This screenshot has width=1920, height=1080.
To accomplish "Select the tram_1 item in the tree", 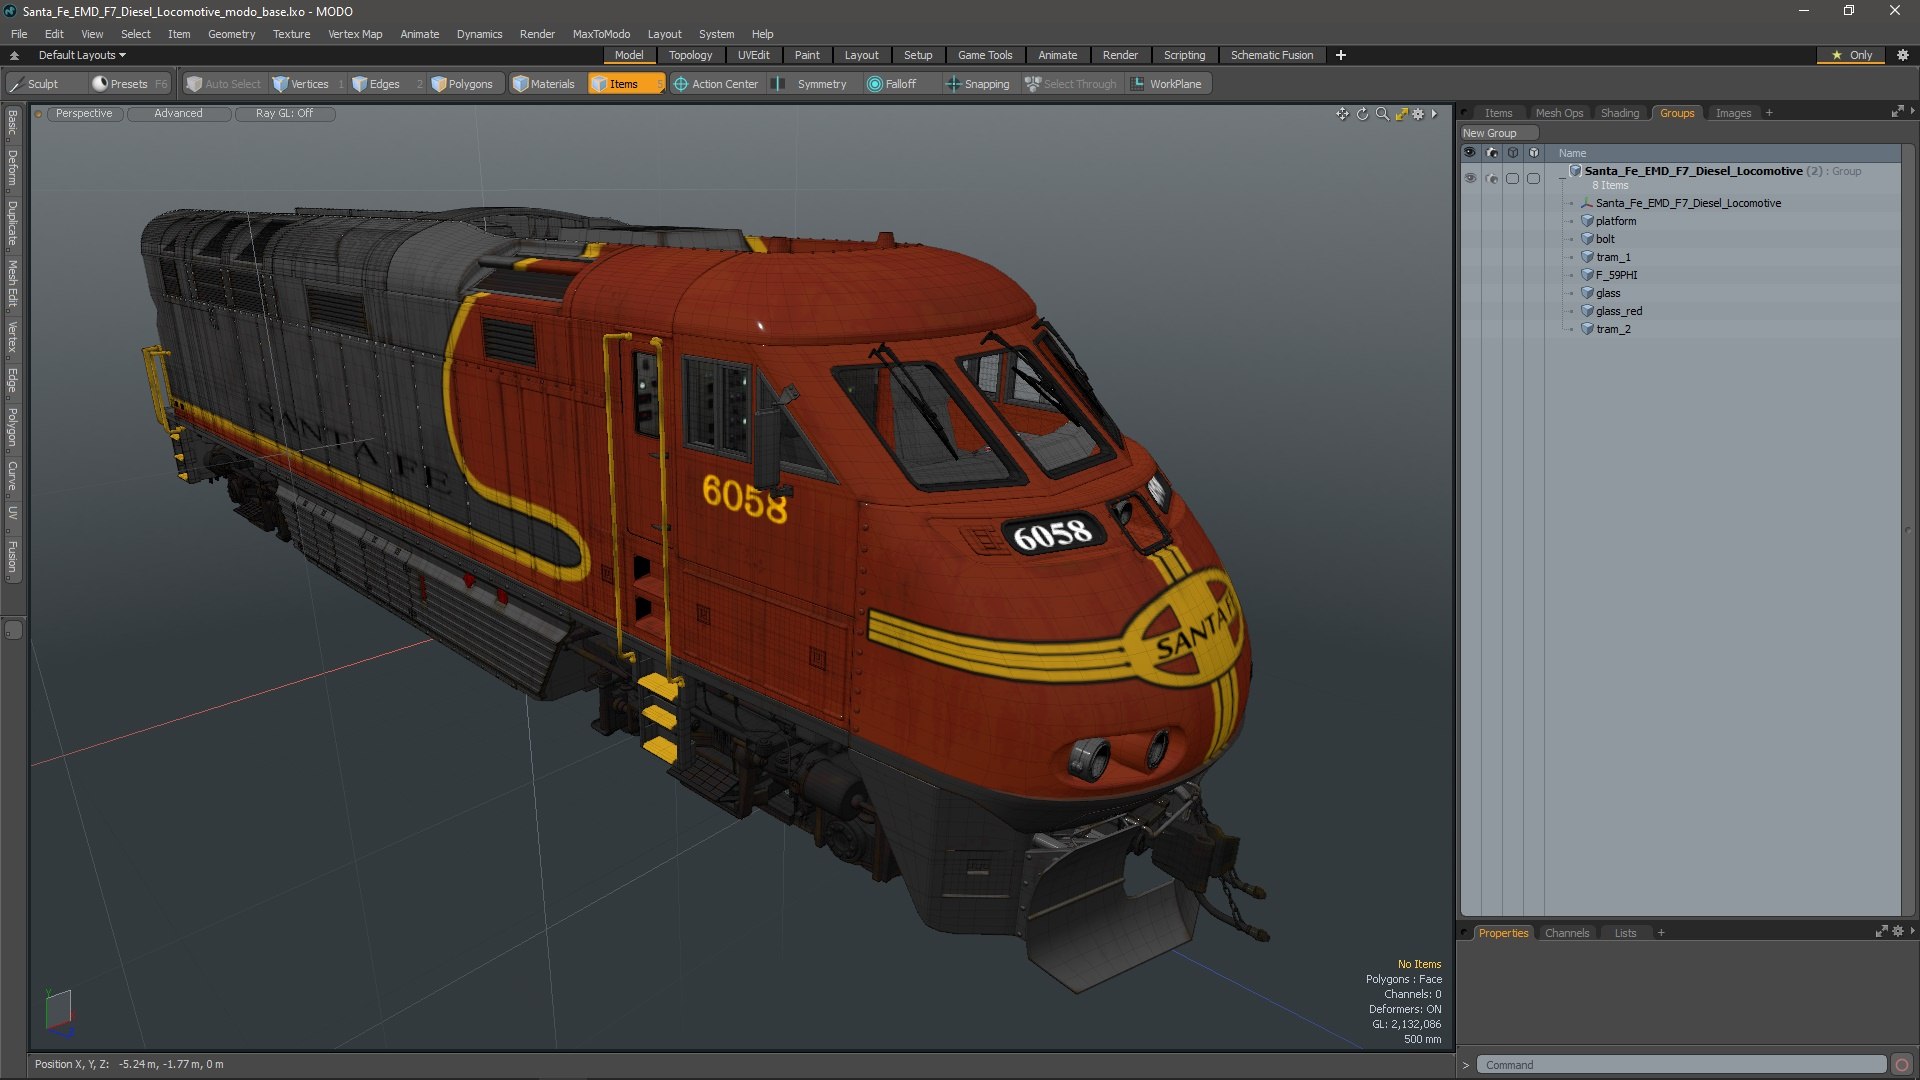I will click(1612, 257).
